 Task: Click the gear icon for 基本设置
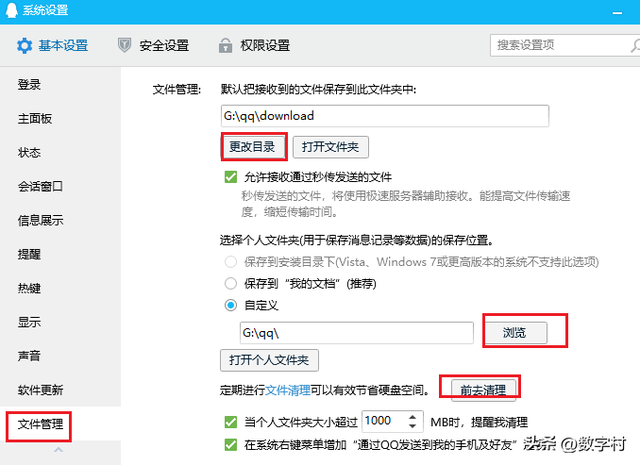coord(24,46)
